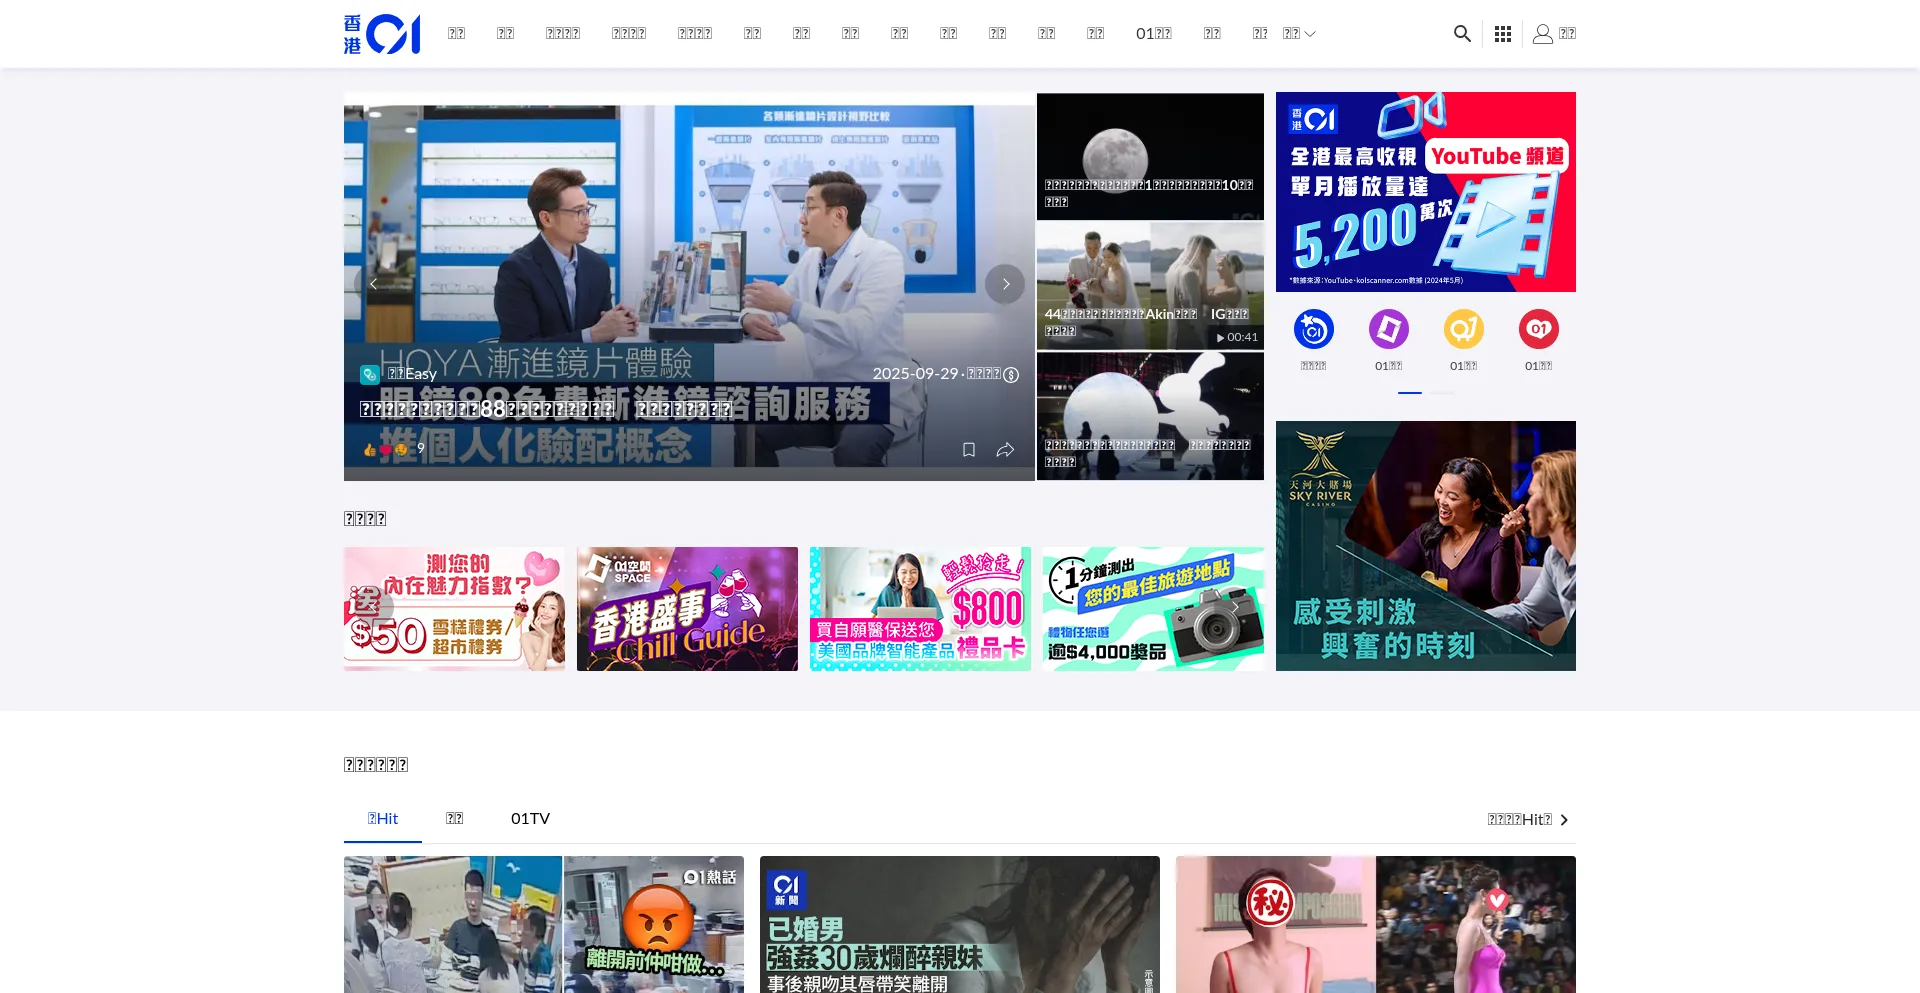This screenshot has width=1920, height=993.
Task: Open the red 01 heart circle icon
Action: tap(1538, 329)
